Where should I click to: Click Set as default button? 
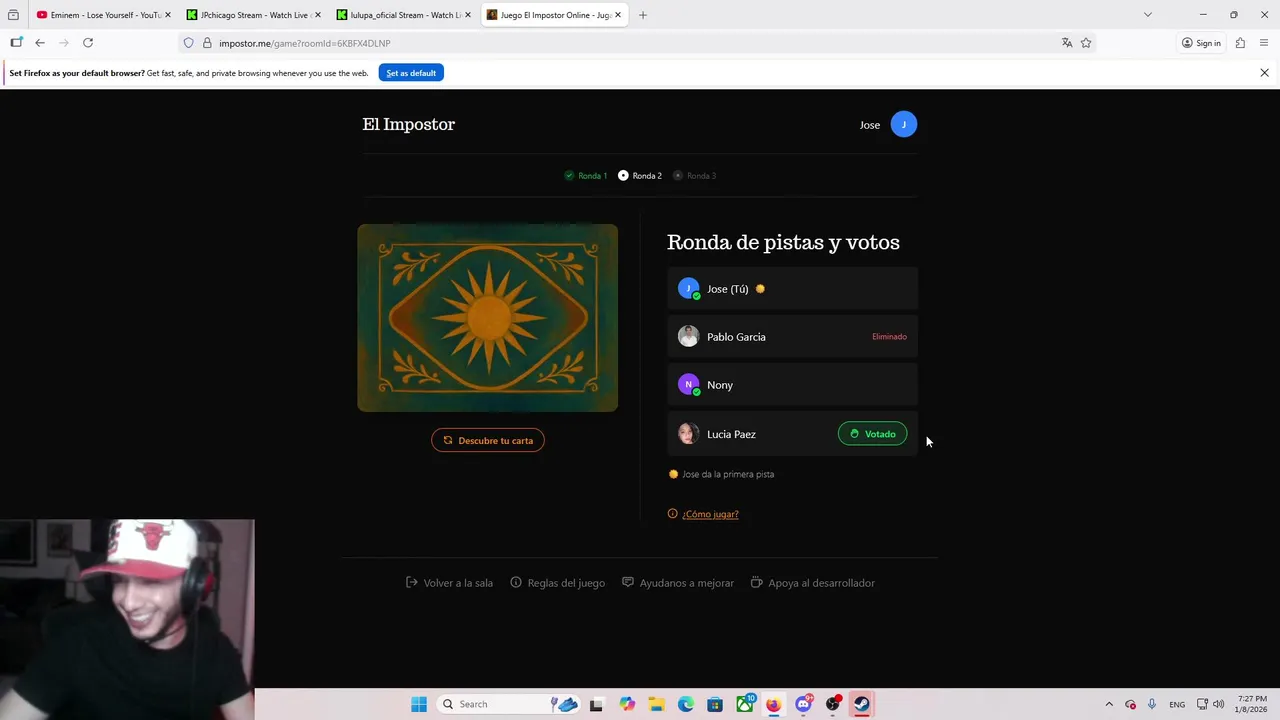pos(411,73)
